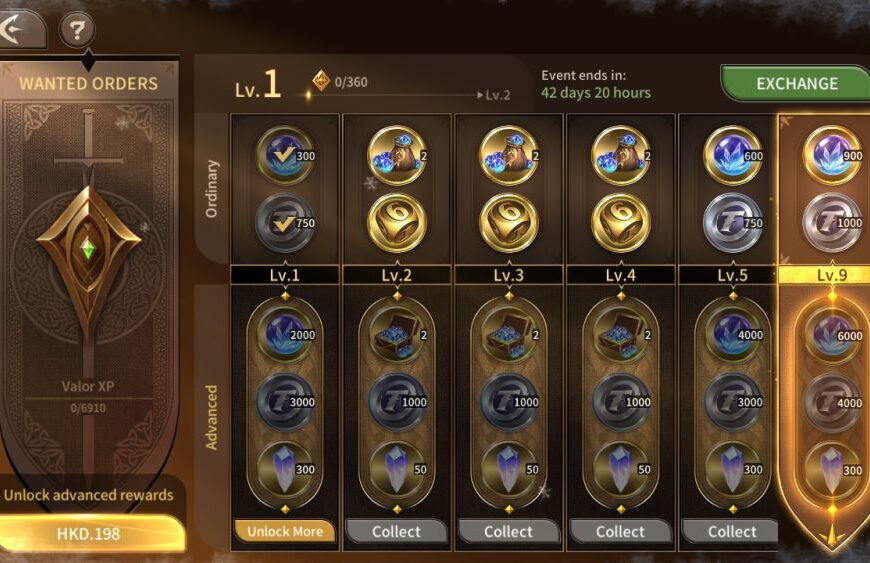Select the Lv.1 advanced 300 crystal shard

coord(285,469)
